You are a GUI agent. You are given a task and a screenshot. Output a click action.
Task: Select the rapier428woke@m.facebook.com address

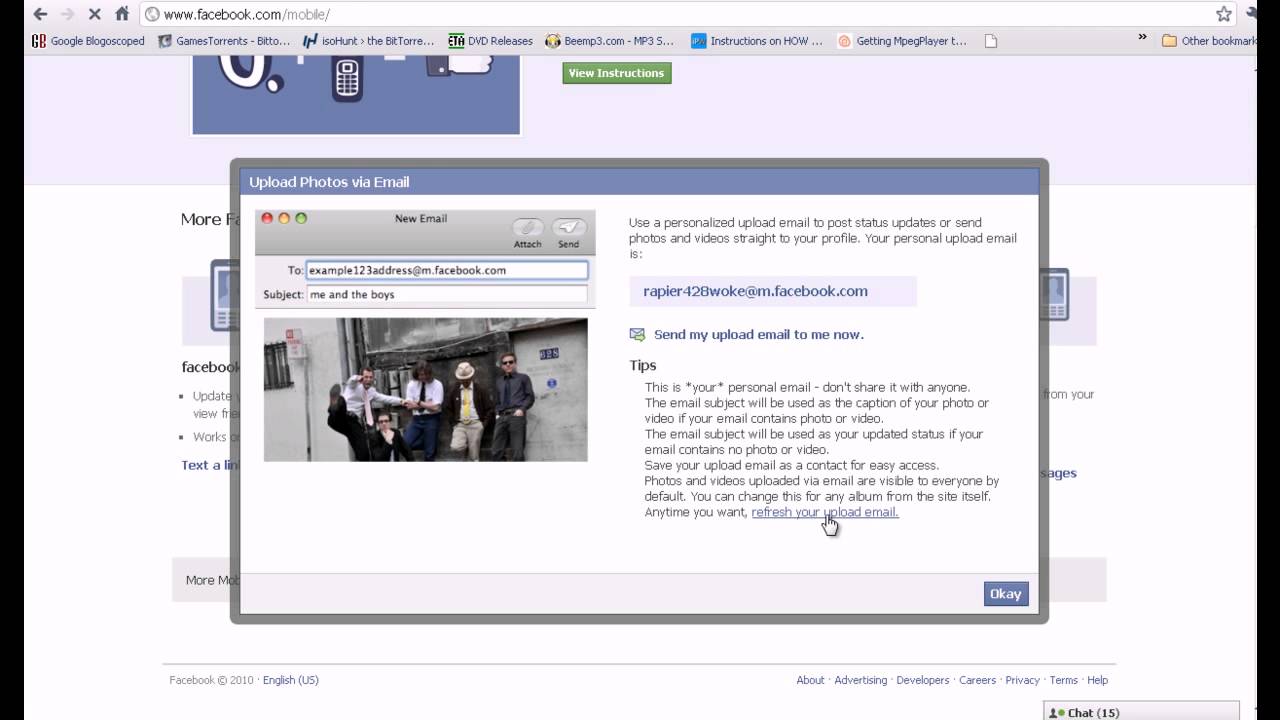(755, 291)
